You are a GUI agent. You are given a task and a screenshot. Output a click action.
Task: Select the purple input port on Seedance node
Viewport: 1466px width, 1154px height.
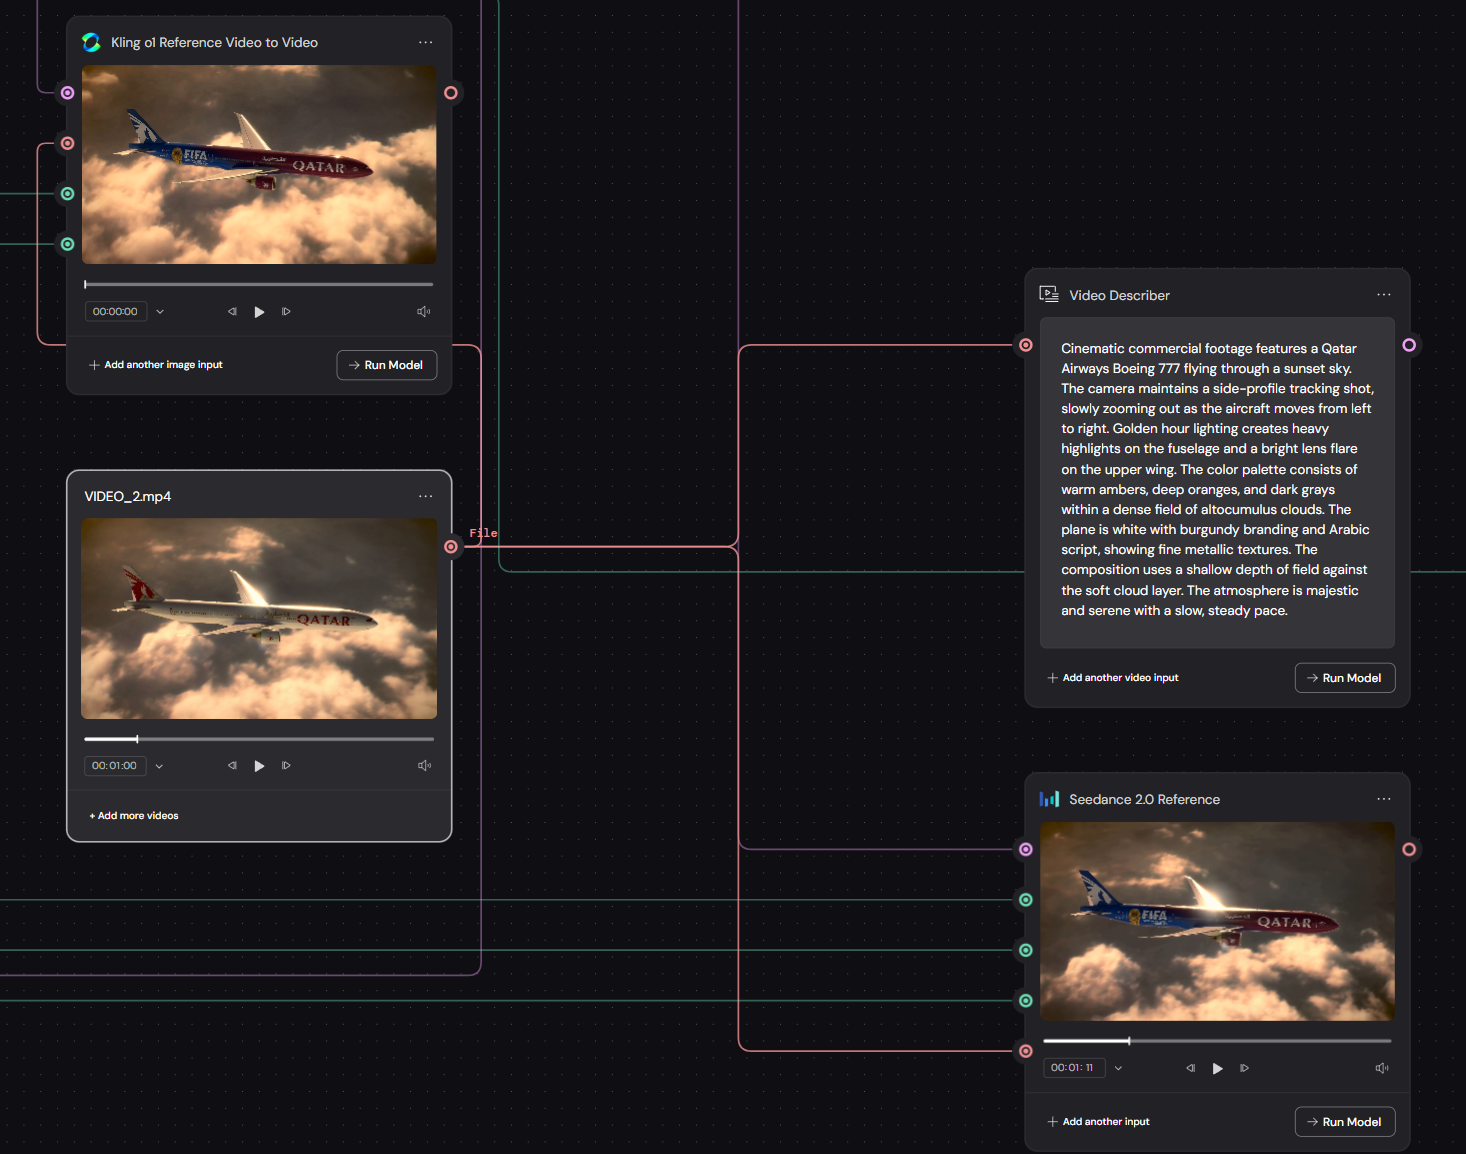pyautogui.click(x=1026, y=849)
